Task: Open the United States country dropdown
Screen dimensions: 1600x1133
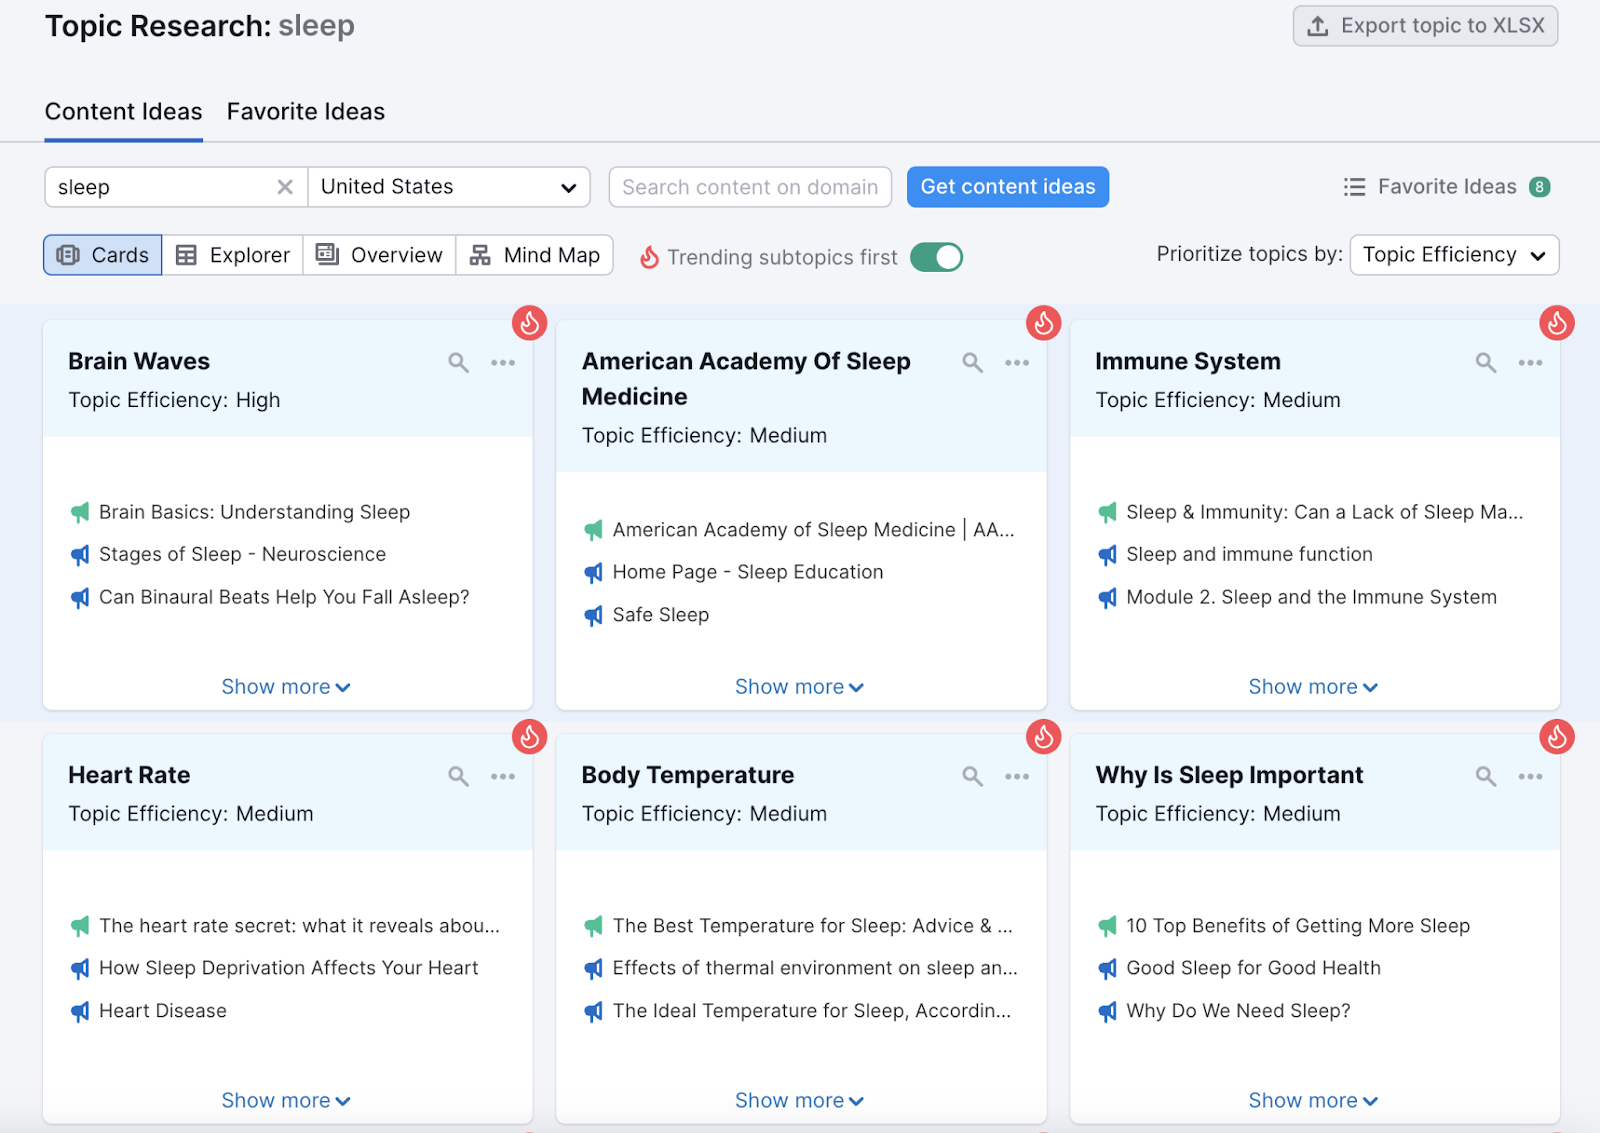Action: 448,186
